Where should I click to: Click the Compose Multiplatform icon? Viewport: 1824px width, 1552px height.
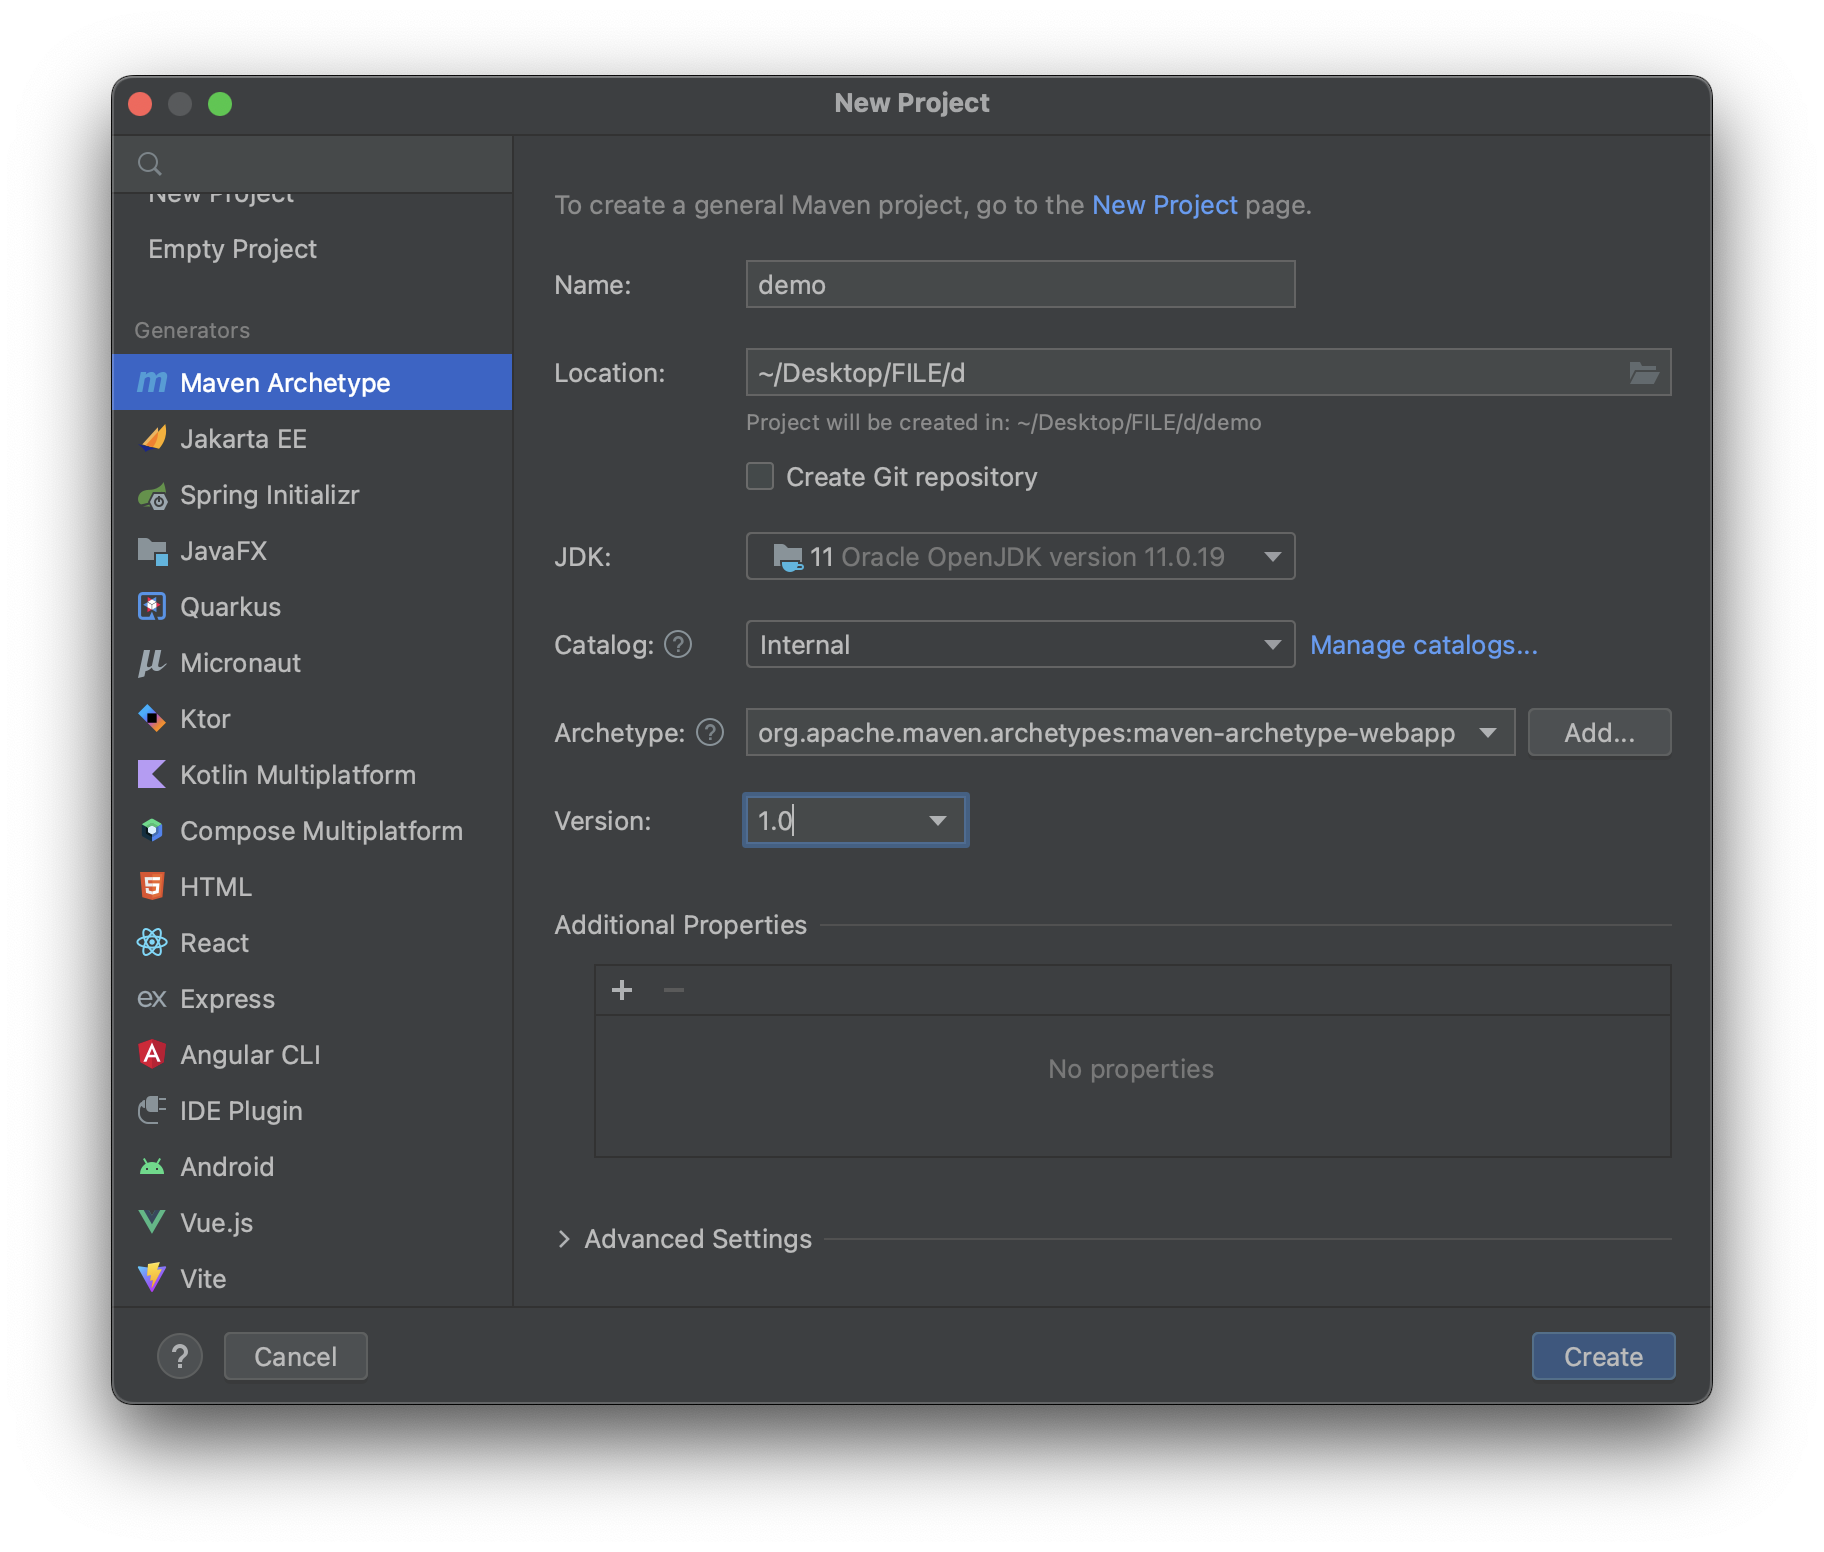pyautogui.click(x=152, y=831)
